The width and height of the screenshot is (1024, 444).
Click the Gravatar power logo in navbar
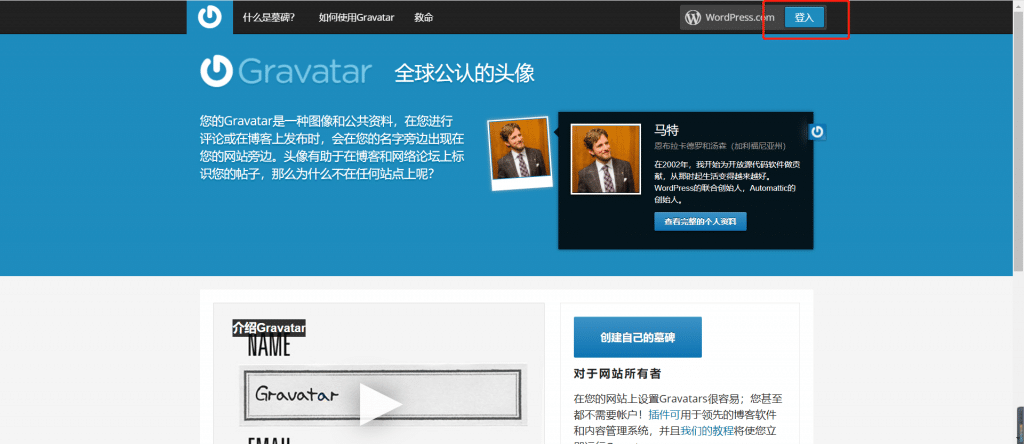click(x=210, y=17)
